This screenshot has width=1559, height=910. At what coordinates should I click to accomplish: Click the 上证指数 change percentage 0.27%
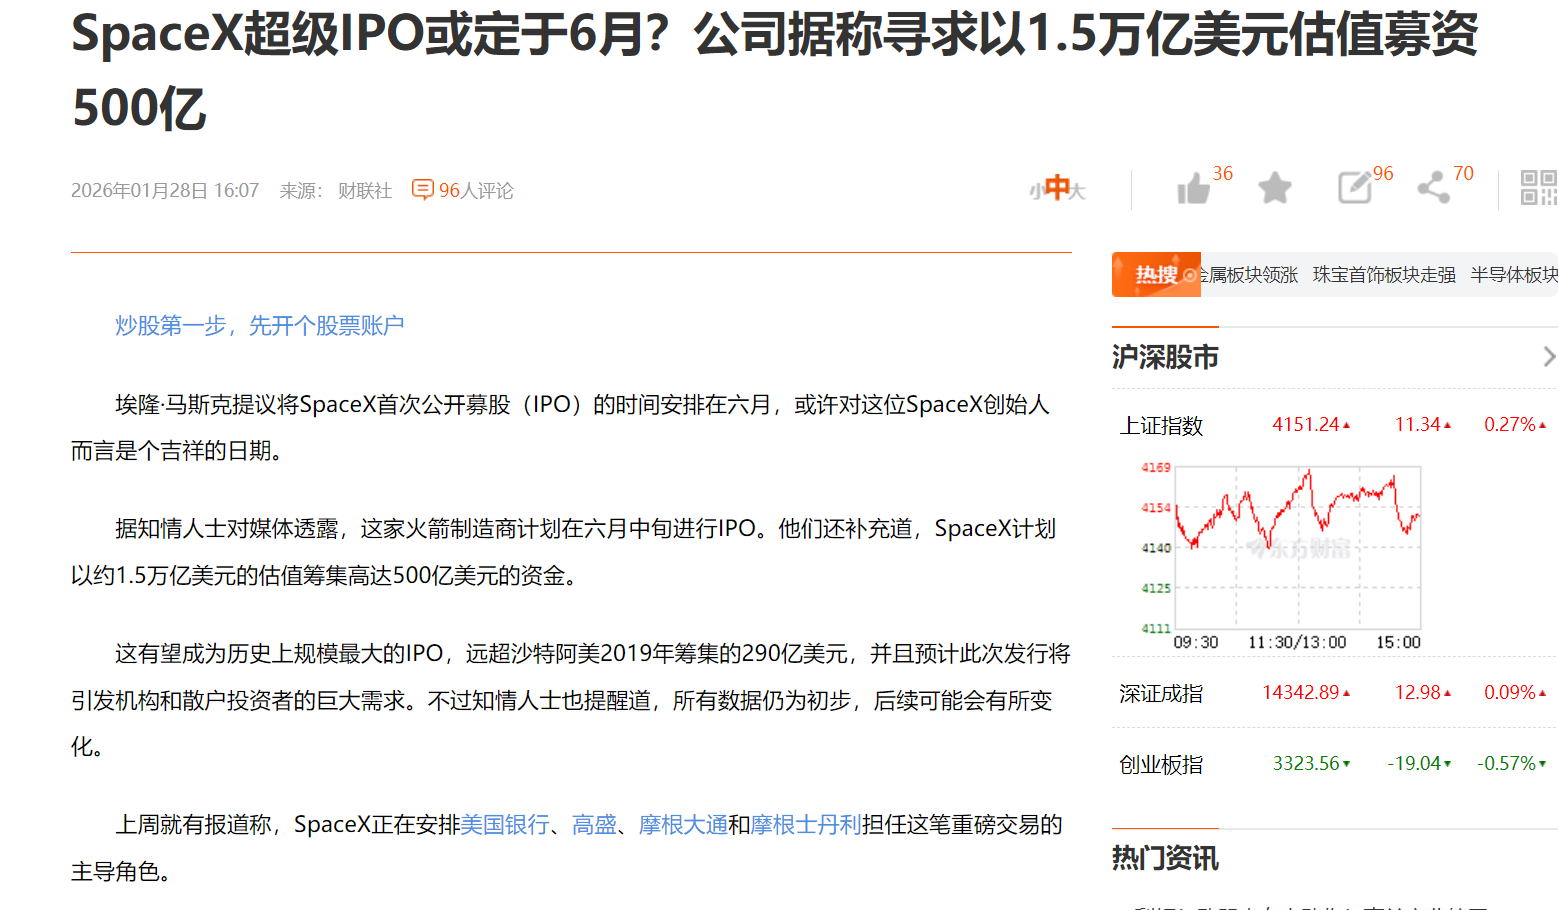[x=1509, y=424]
